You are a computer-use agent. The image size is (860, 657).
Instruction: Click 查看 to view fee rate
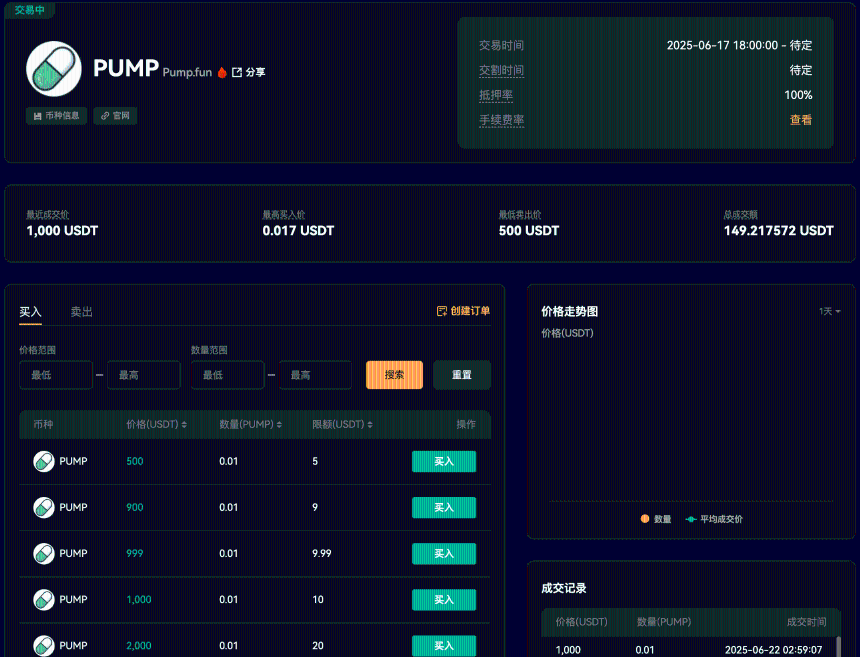801,120
